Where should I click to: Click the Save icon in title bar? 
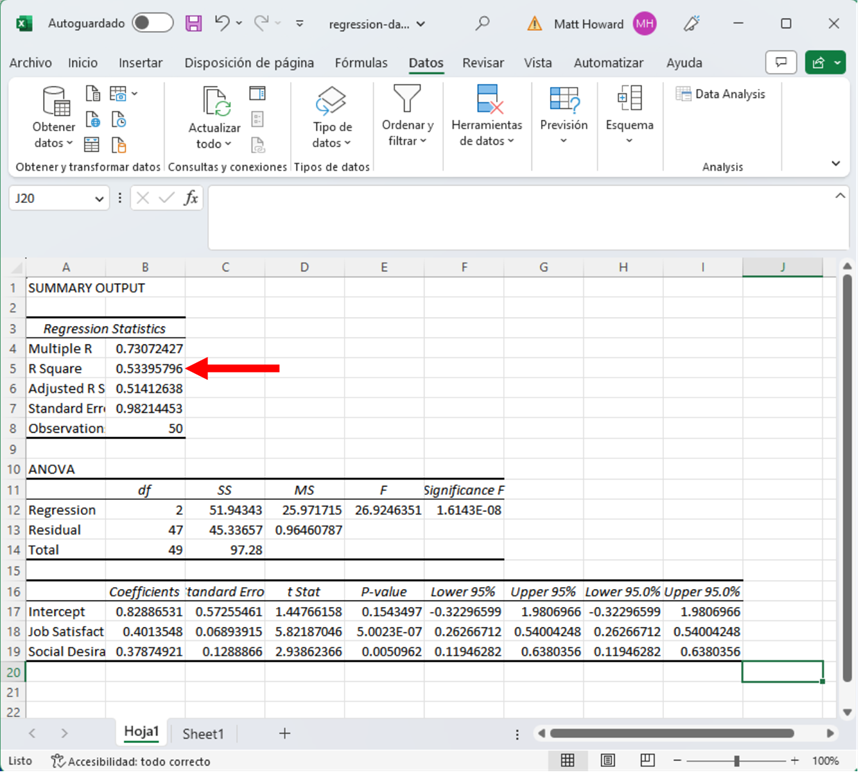[194, 23]
